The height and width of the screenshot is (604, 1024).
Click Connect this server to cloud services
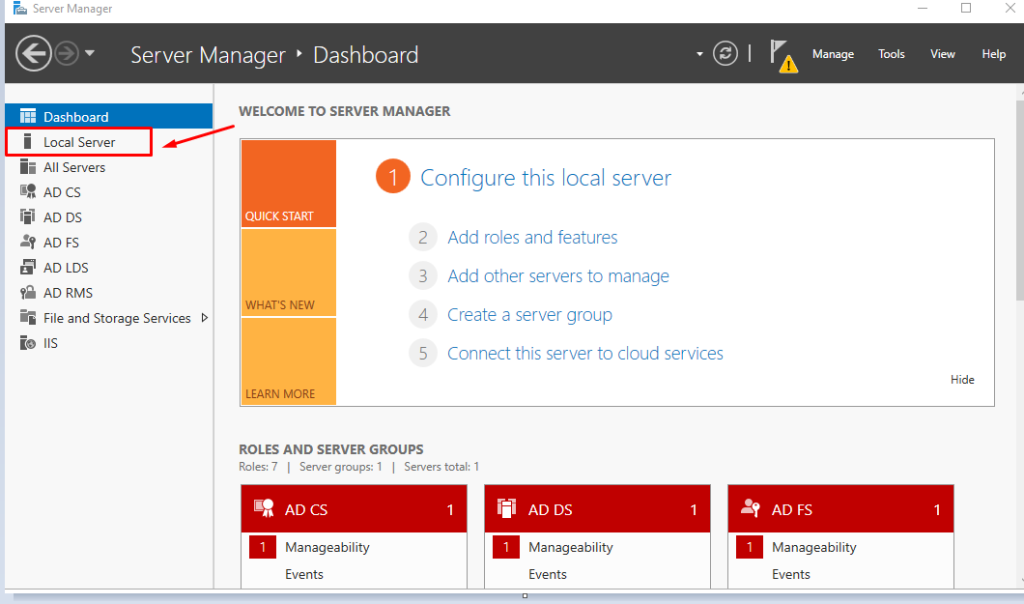(x=585, y=353)
